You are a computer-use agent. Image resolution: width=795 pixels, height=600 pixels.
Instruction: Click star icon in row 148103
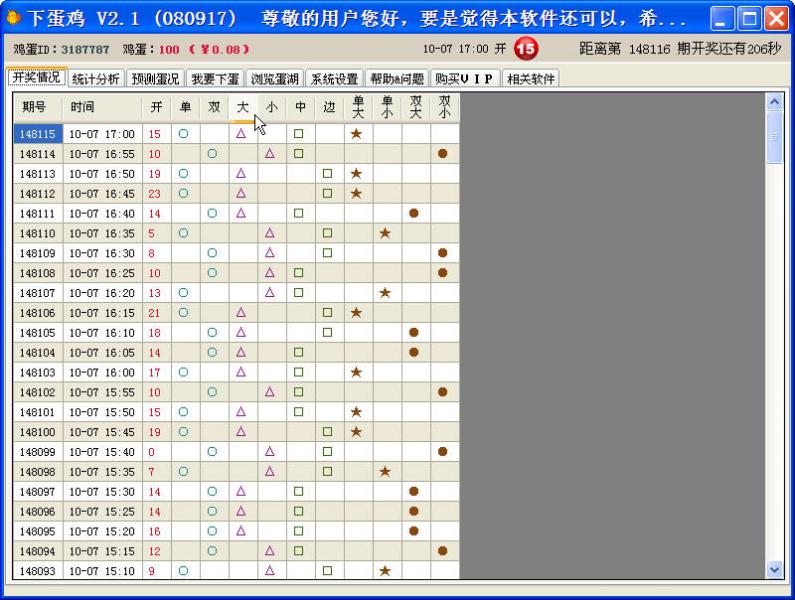click(x=356, y=372)
